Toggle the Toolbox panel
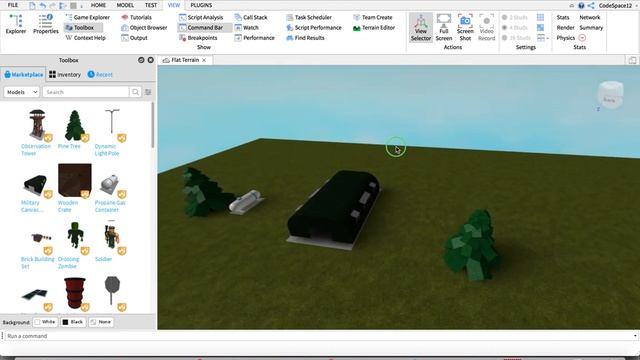Viewport: 640px width, 360px height. (83, 28)
